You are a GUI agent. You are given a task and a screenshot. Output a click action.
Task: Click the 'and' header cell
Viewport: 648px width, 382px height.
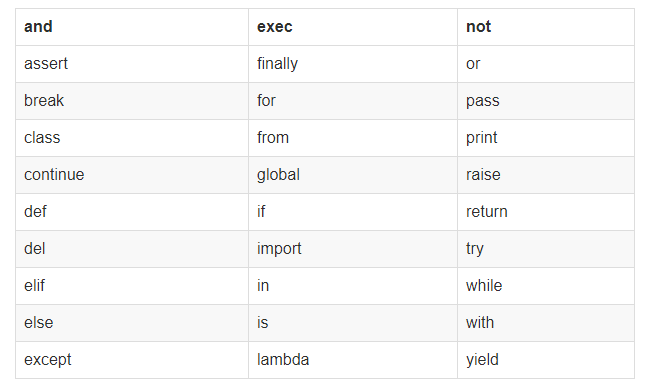(x=132, y=27)
